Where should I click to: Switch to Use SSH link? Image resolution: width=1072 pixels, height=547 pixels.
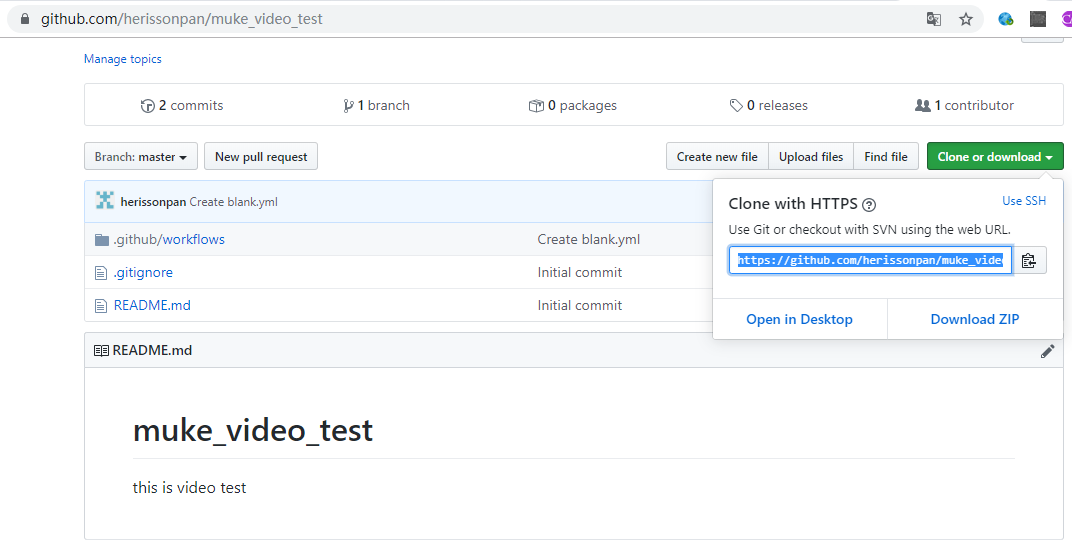1024,201
